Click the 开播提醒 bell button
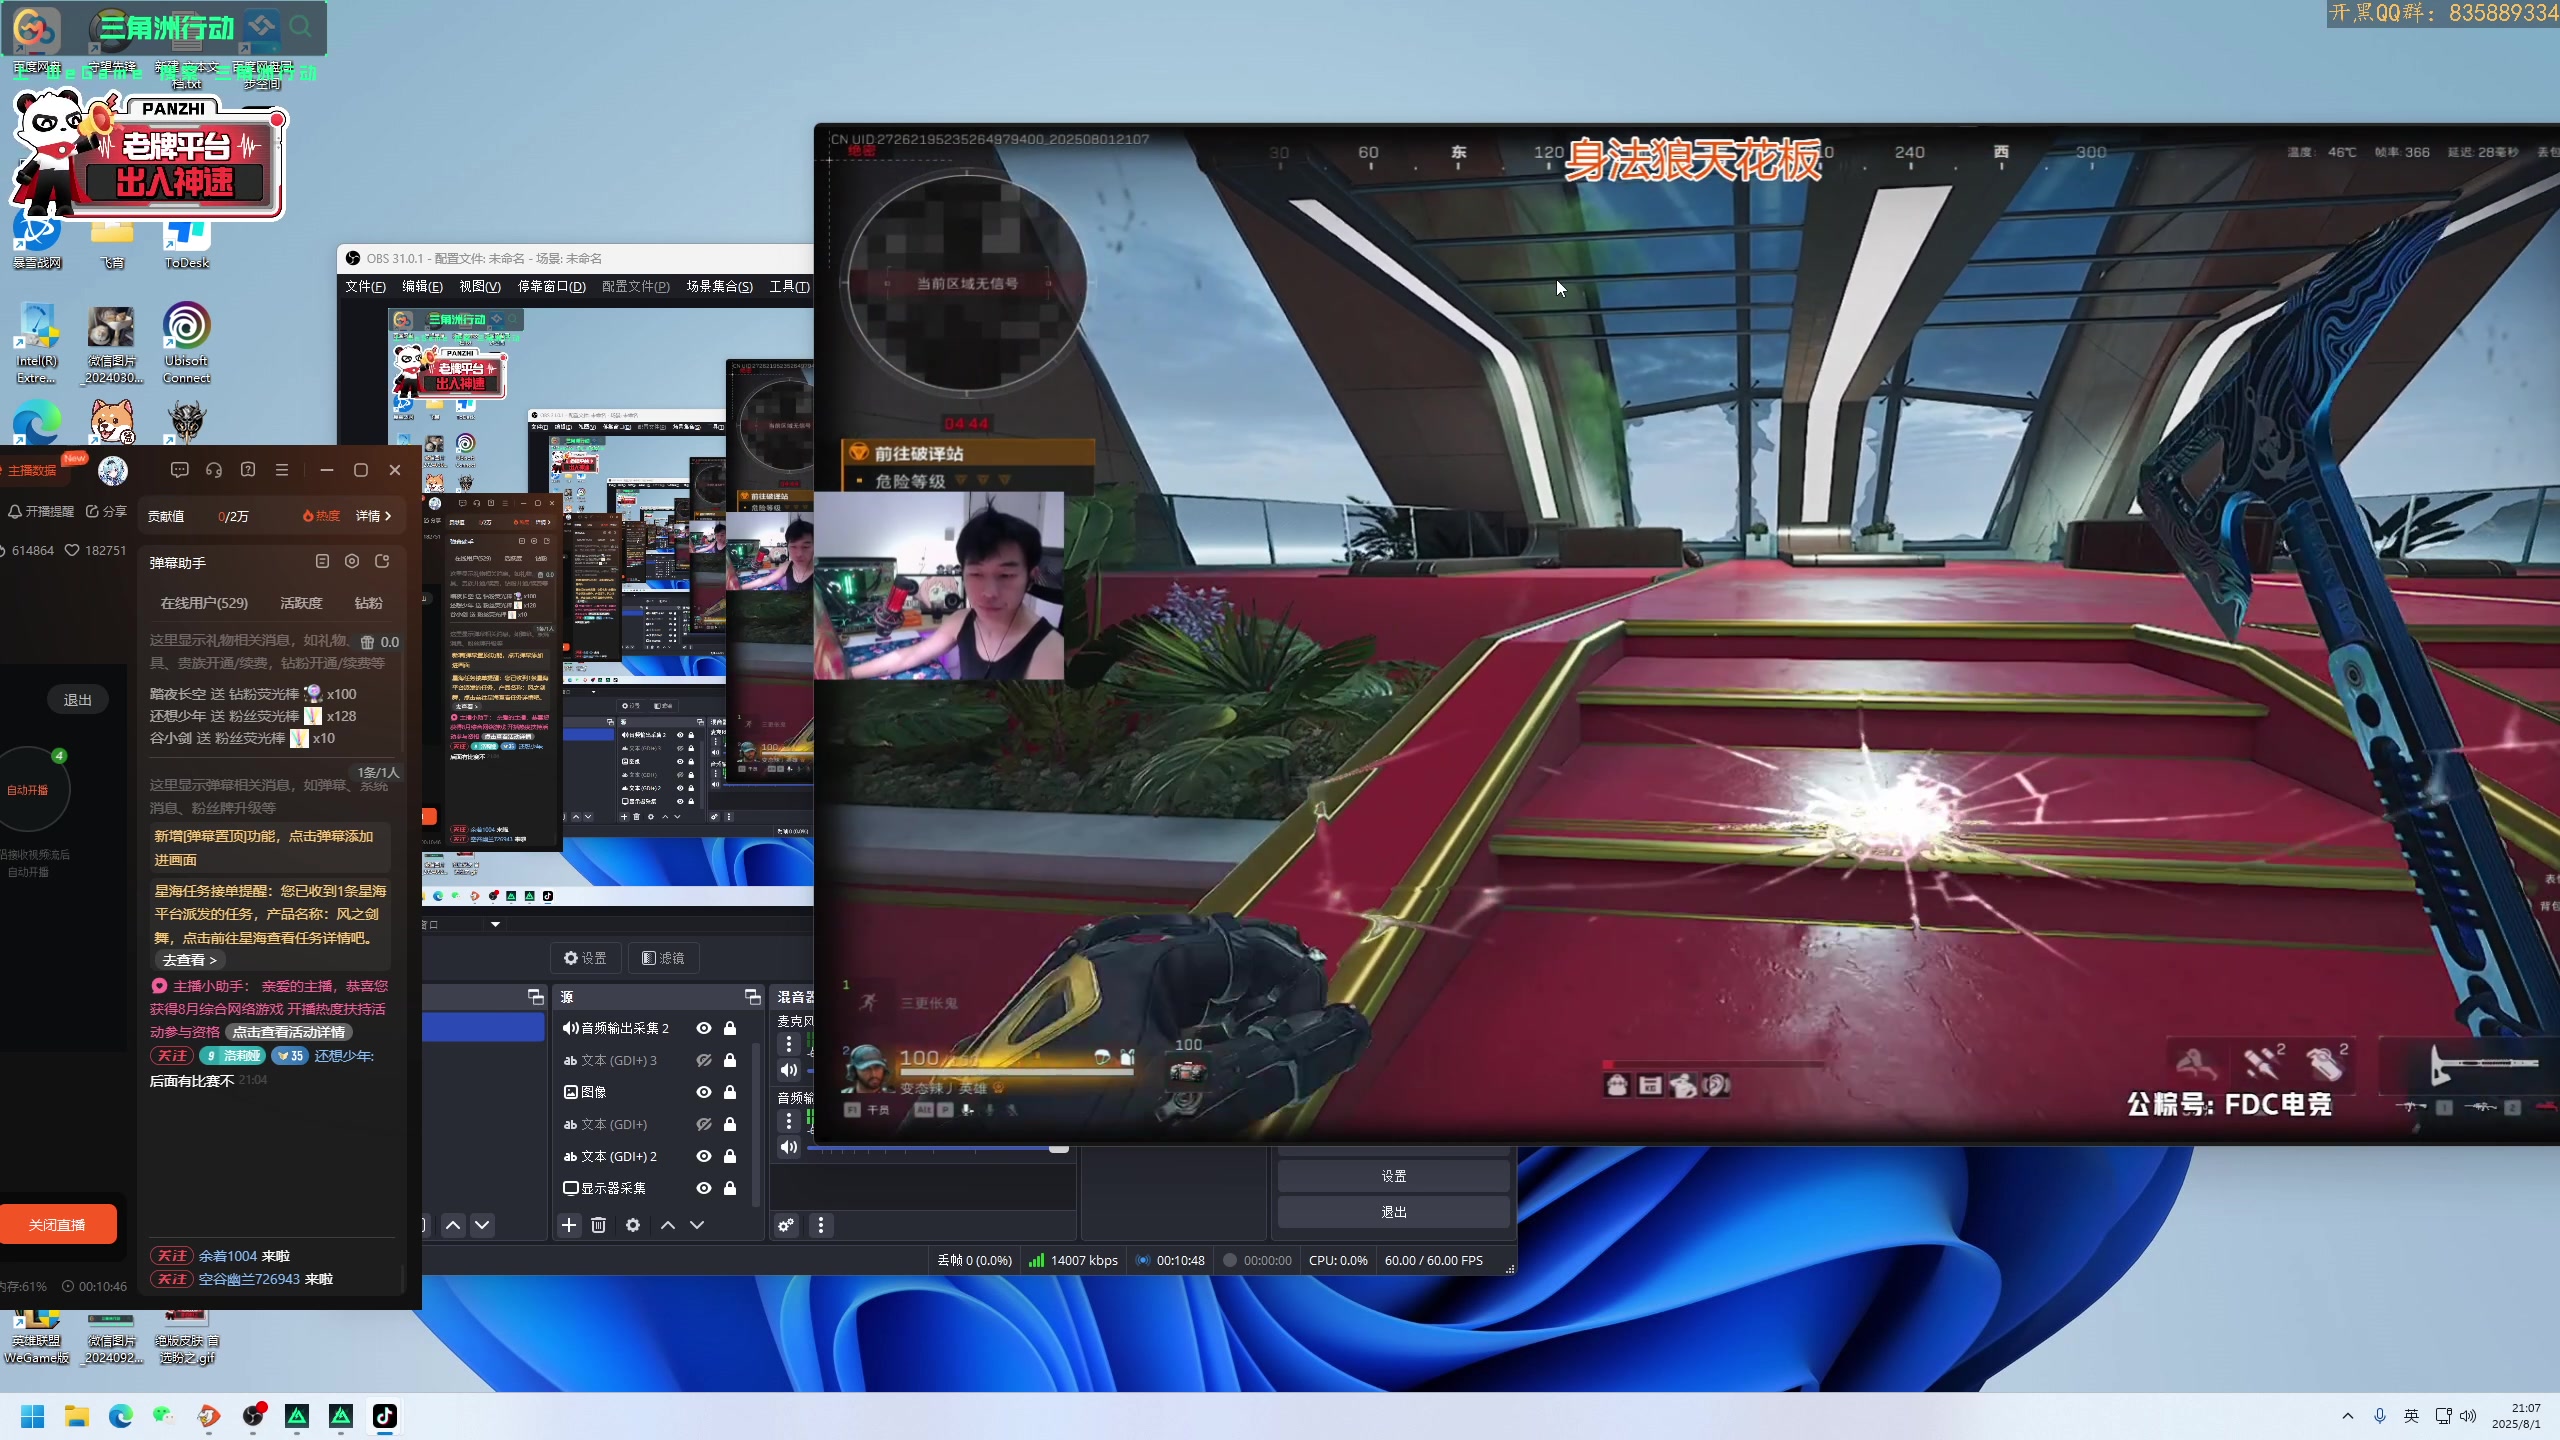 [x=41, y=512]
